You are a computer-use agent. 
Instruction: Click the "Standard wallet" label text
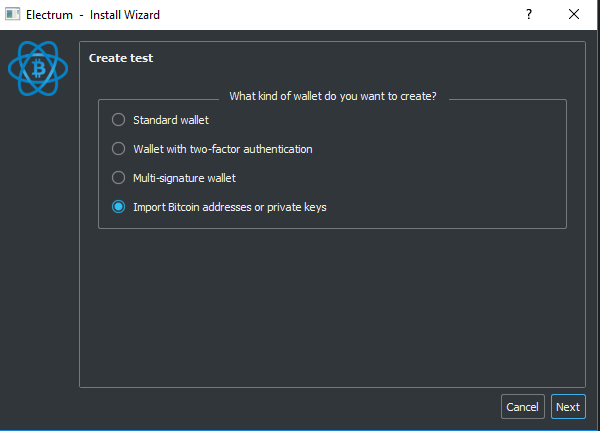click(171, 120)
